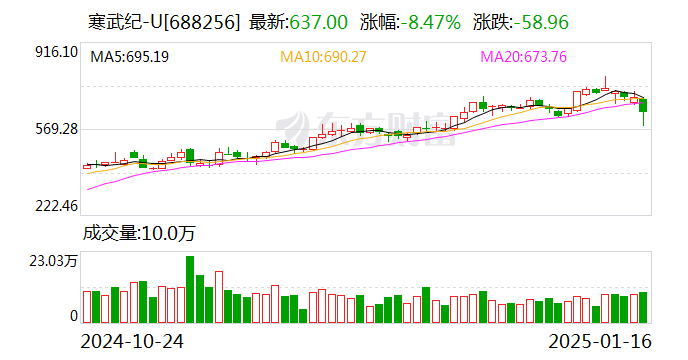Click the 东方财富 watermark logo
Image resolution: width=688 pixels, height=360 pixels.
366,126
